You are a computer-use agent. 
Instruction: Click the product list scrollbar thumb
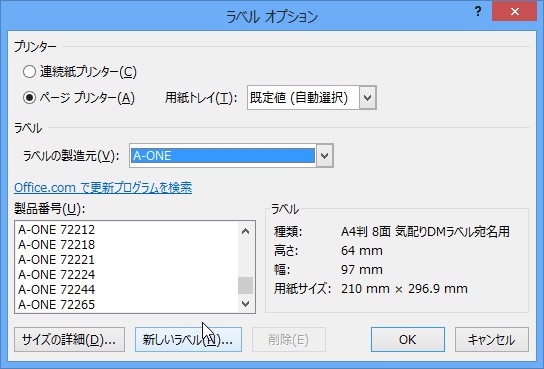coord(246,285)
